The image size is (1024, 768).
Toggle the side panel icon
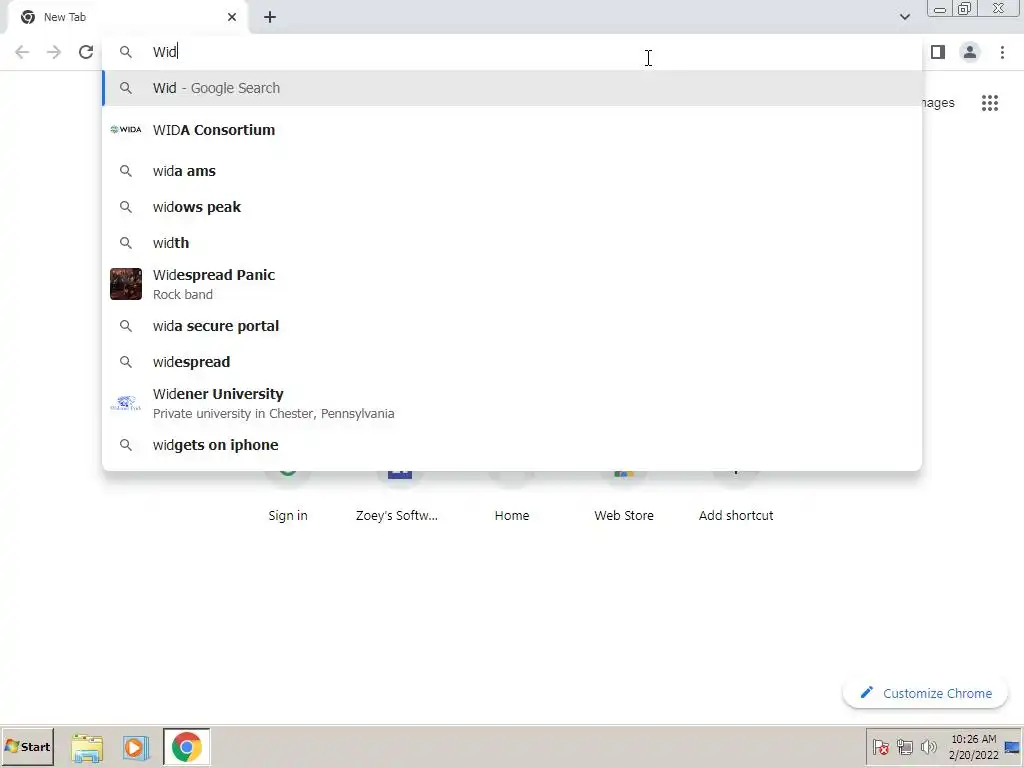tap(938, 52)
